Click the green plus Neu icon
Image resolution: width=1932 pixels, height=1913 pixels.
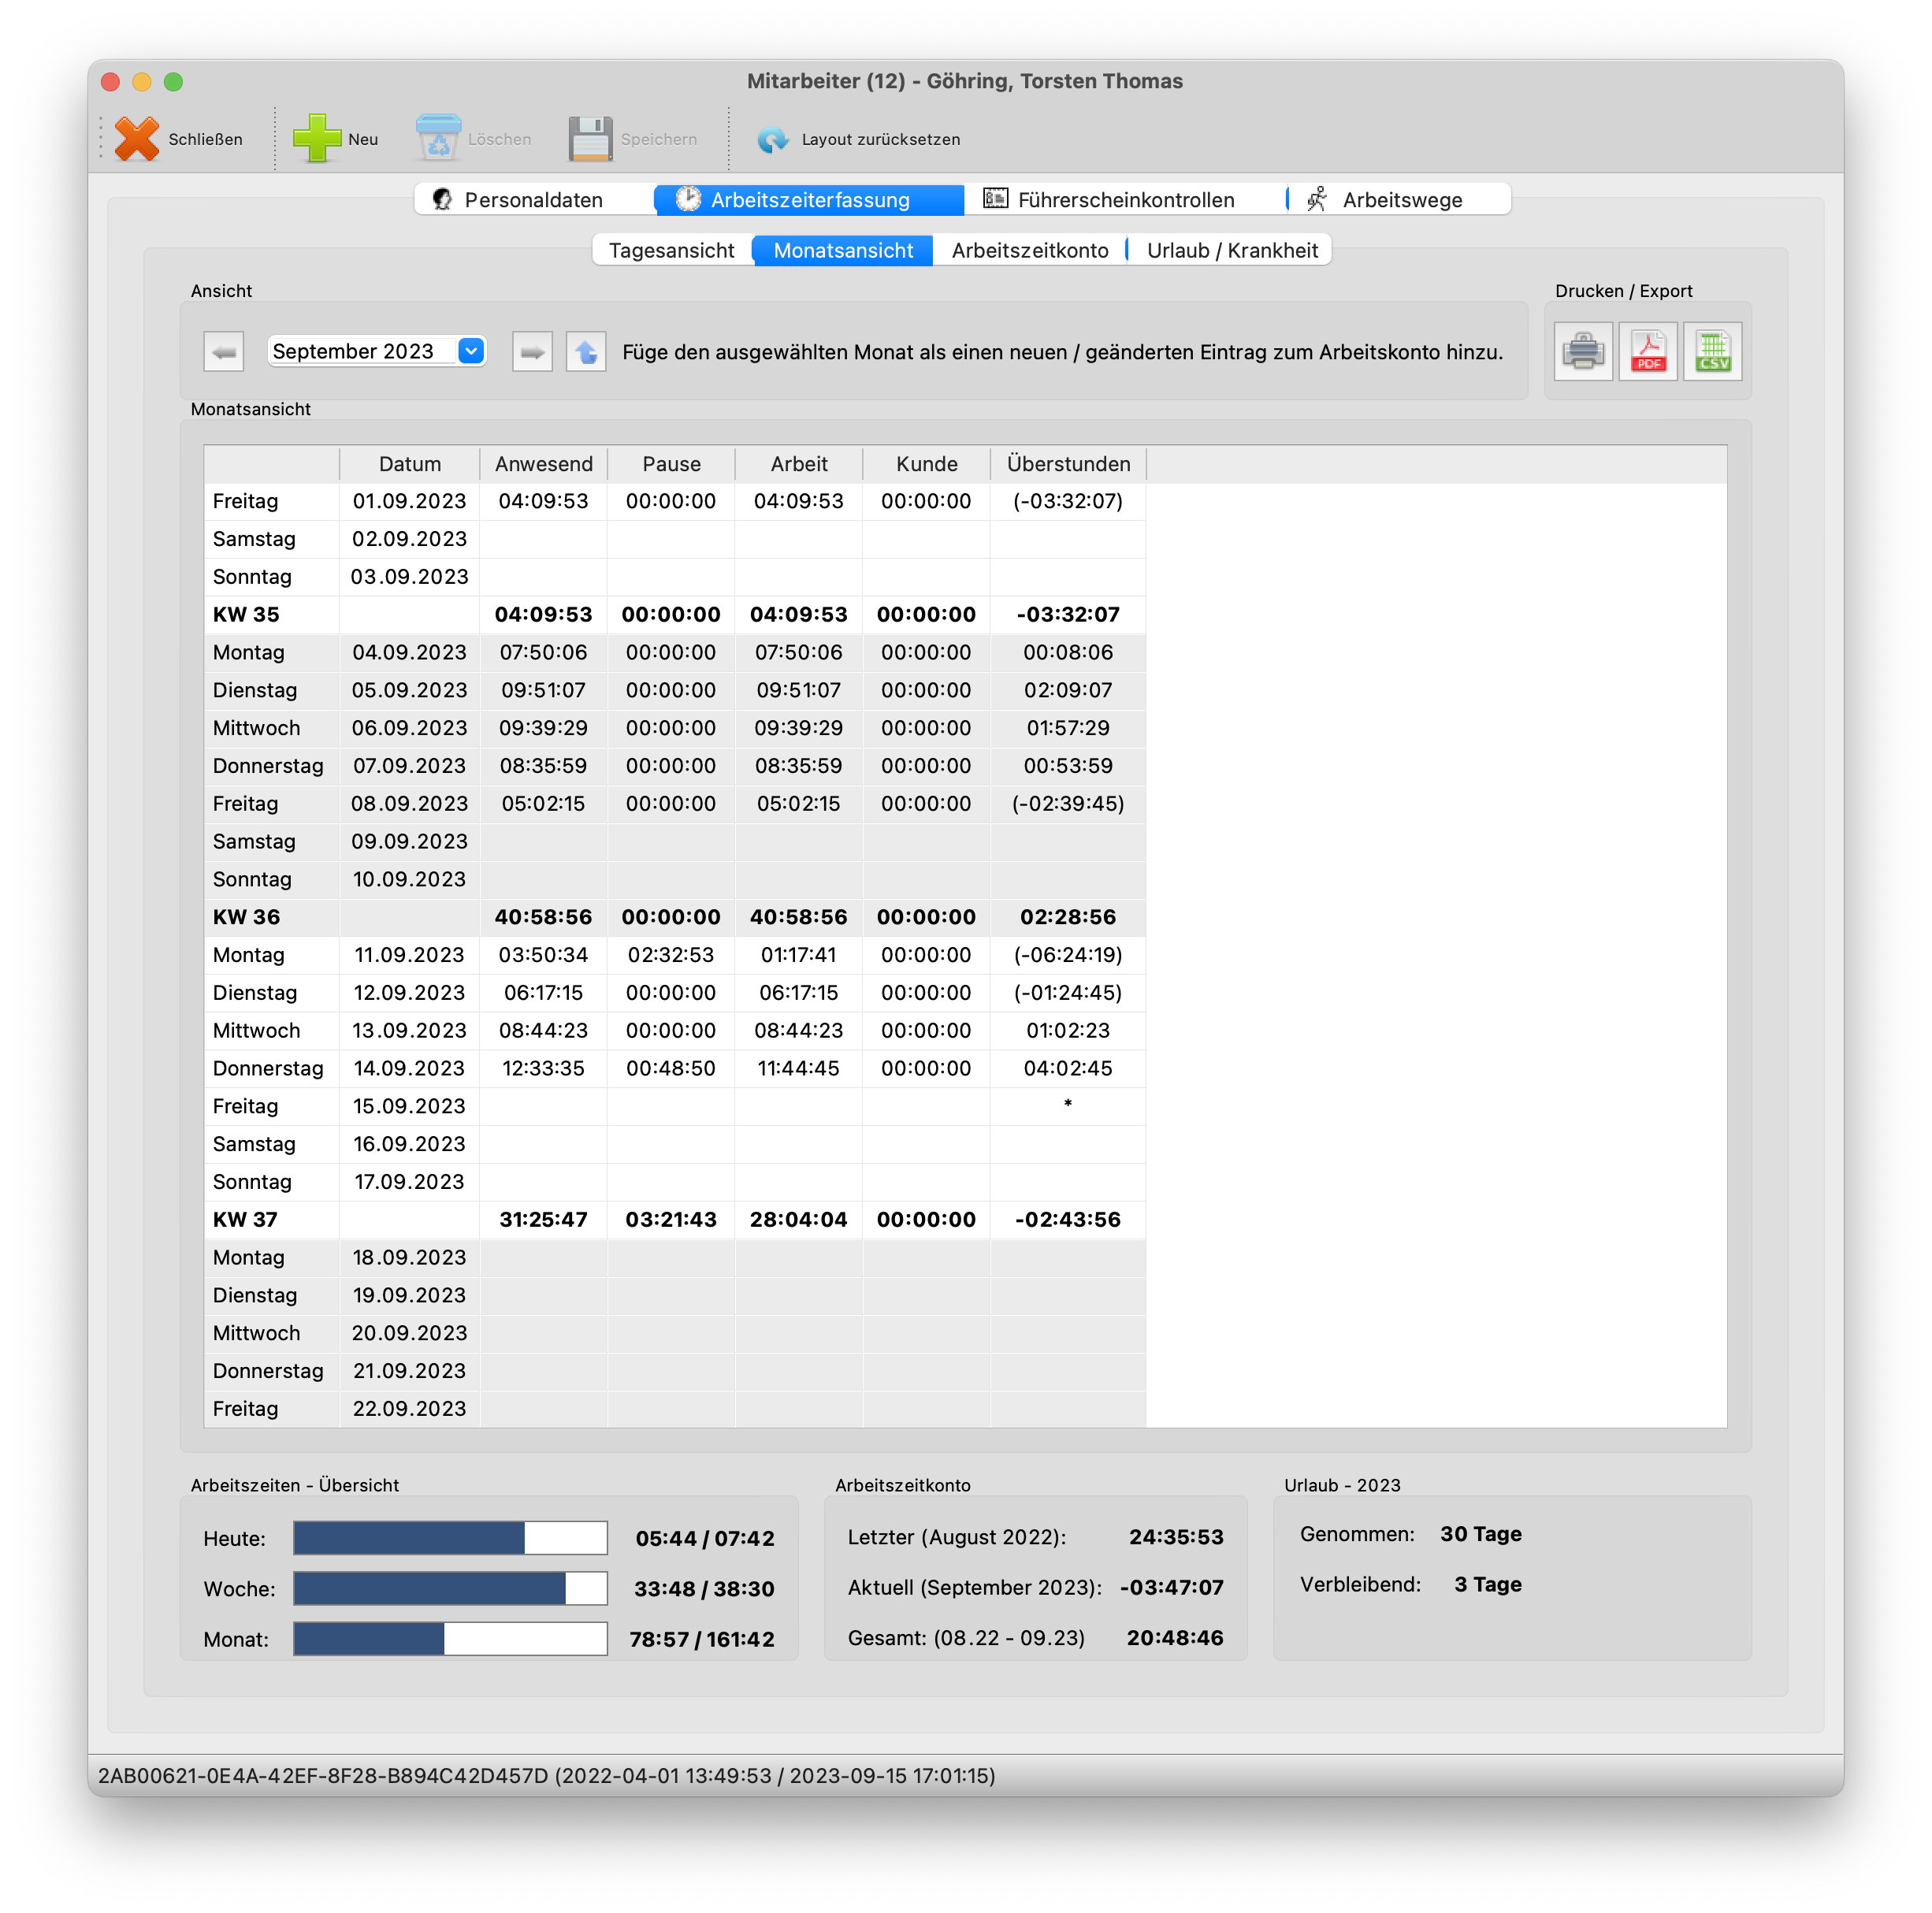[316, 139]
